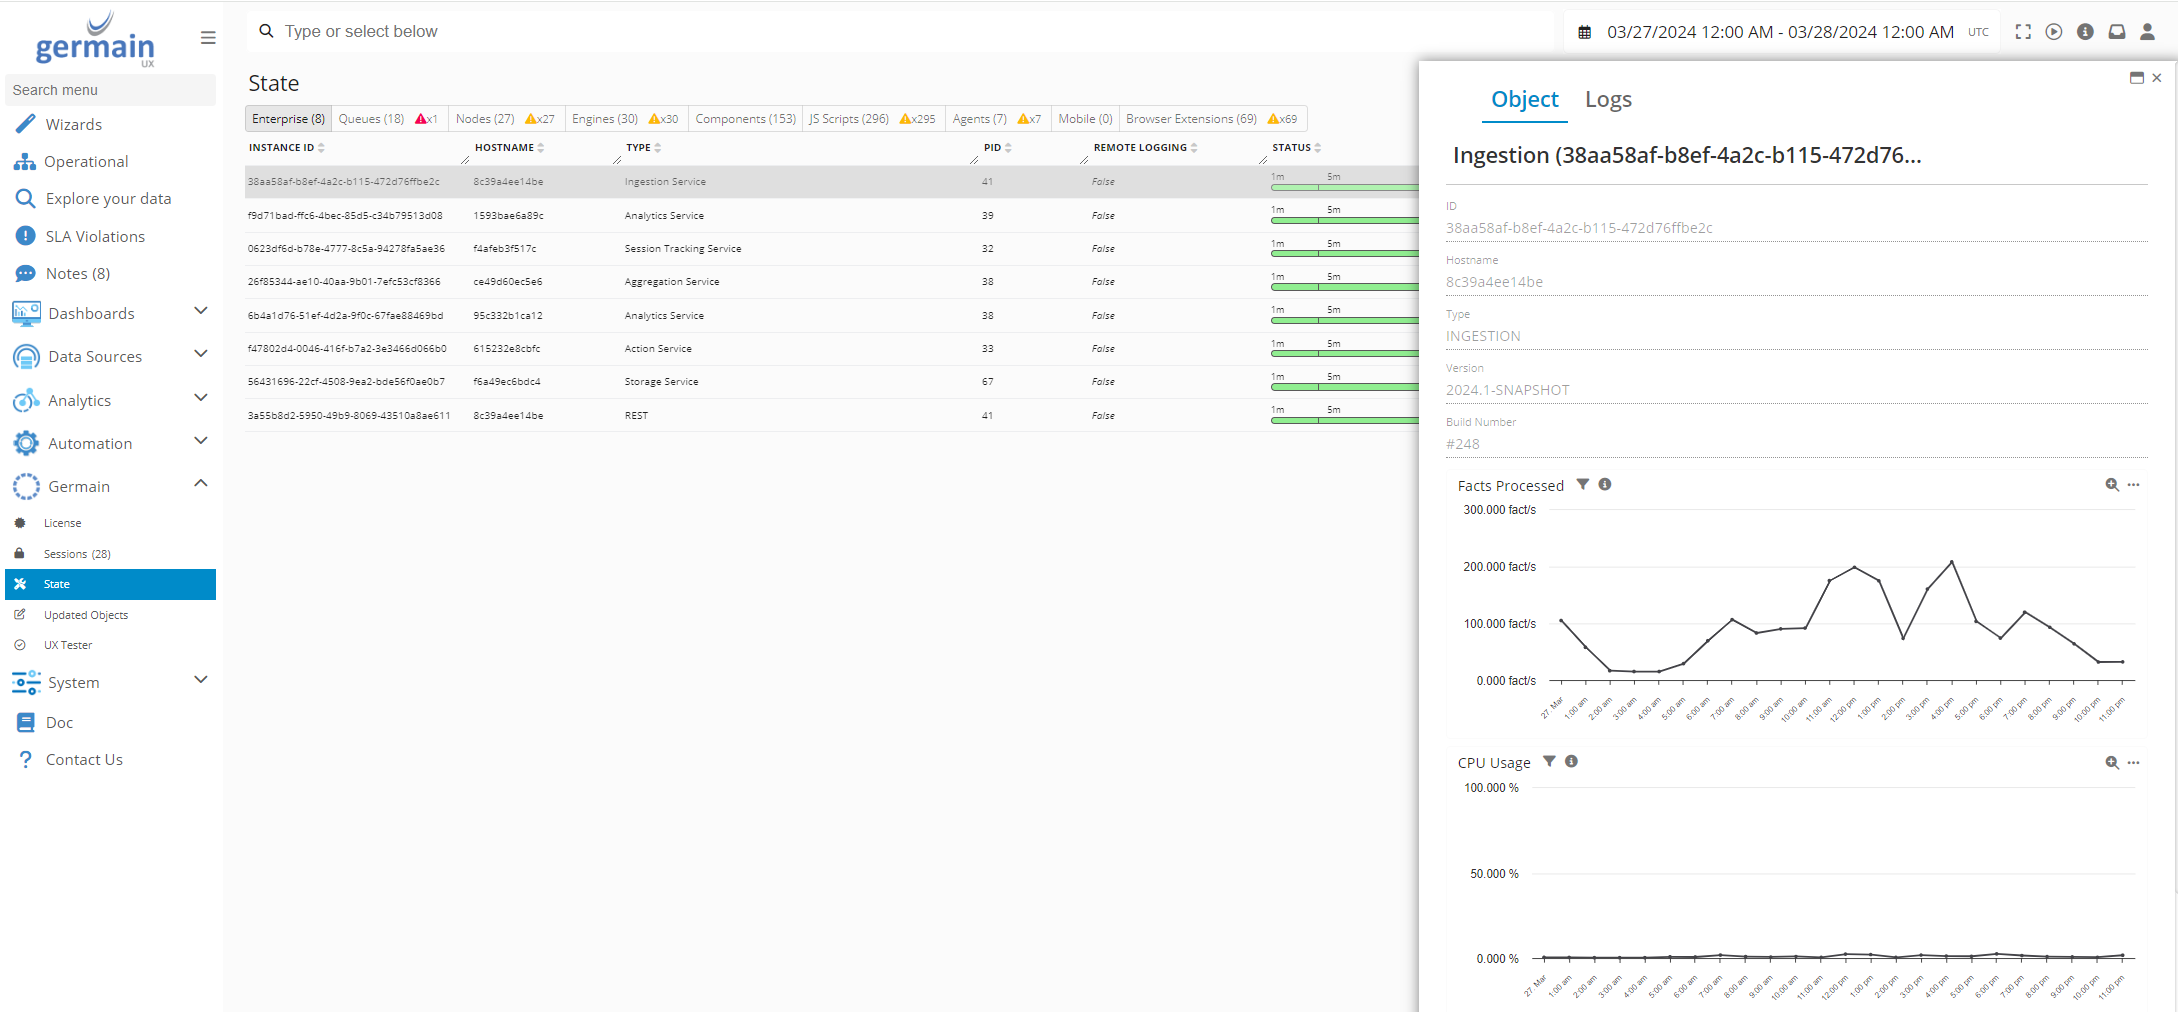Click the hamburger menu icon beside logo
Image resolution: width=2178 pixels, height=1012 pixels.
click(x=208, y=38)
